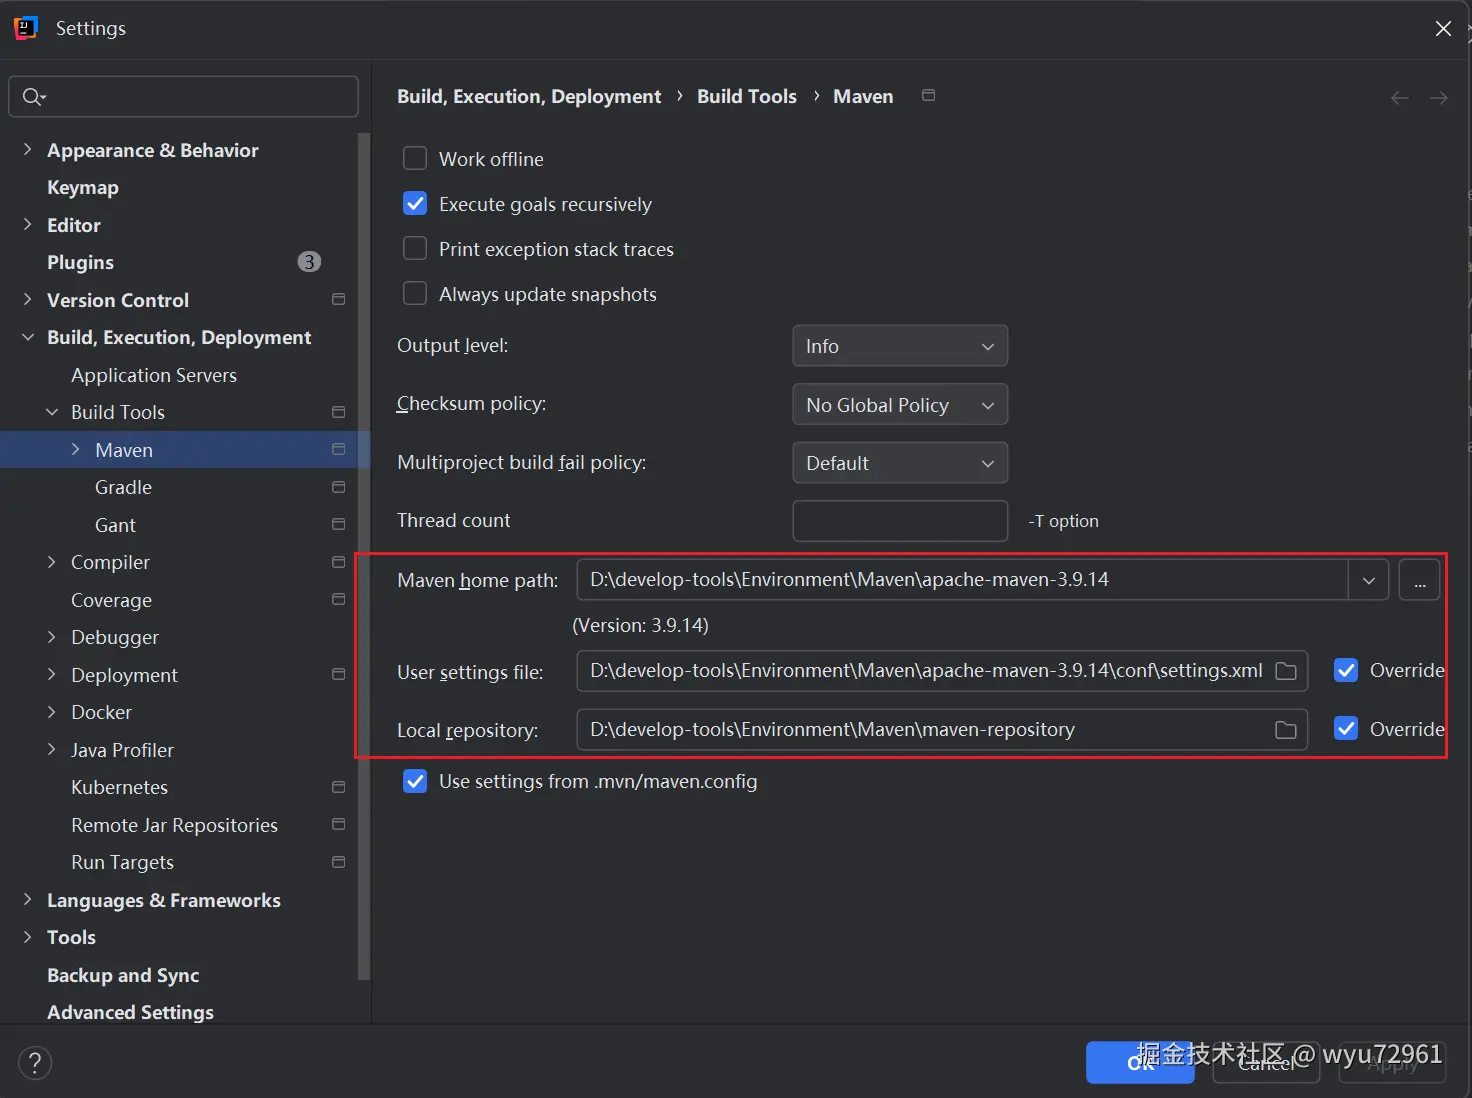
Task: Go forward with the right arrow
Action: (x=1438, y=98)
